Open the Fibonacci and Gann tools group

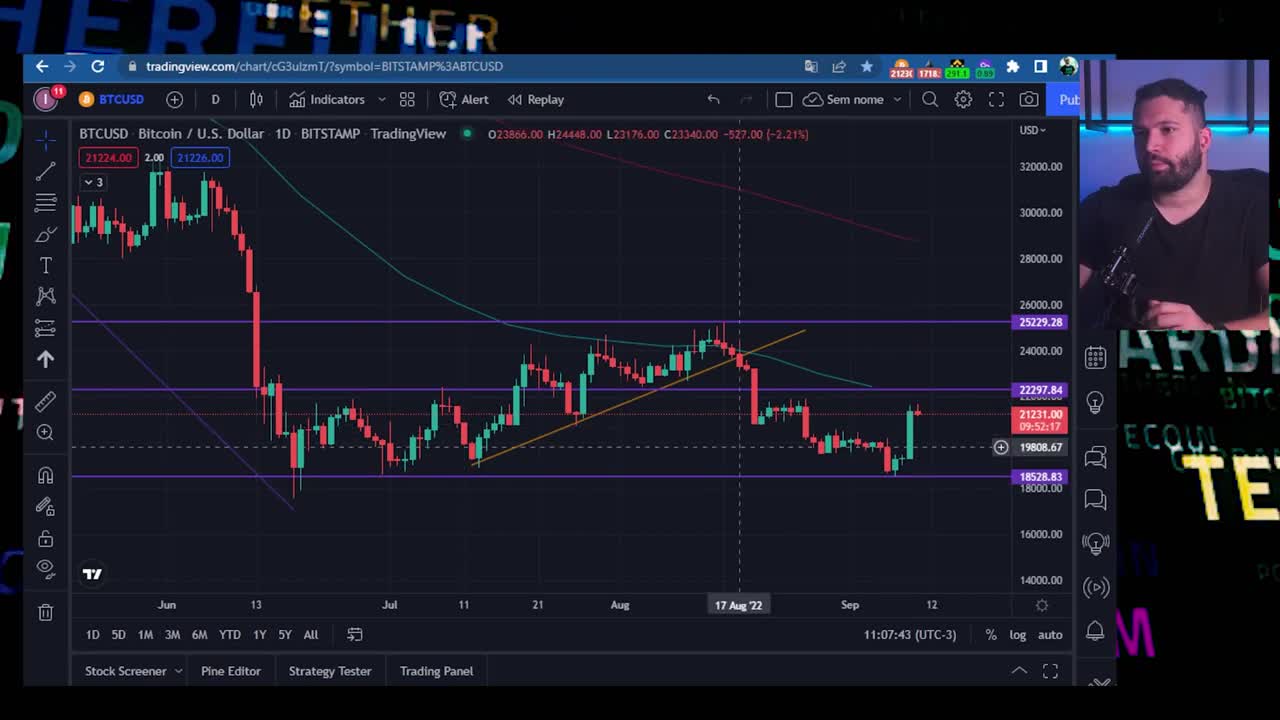[x=45, y=203]
